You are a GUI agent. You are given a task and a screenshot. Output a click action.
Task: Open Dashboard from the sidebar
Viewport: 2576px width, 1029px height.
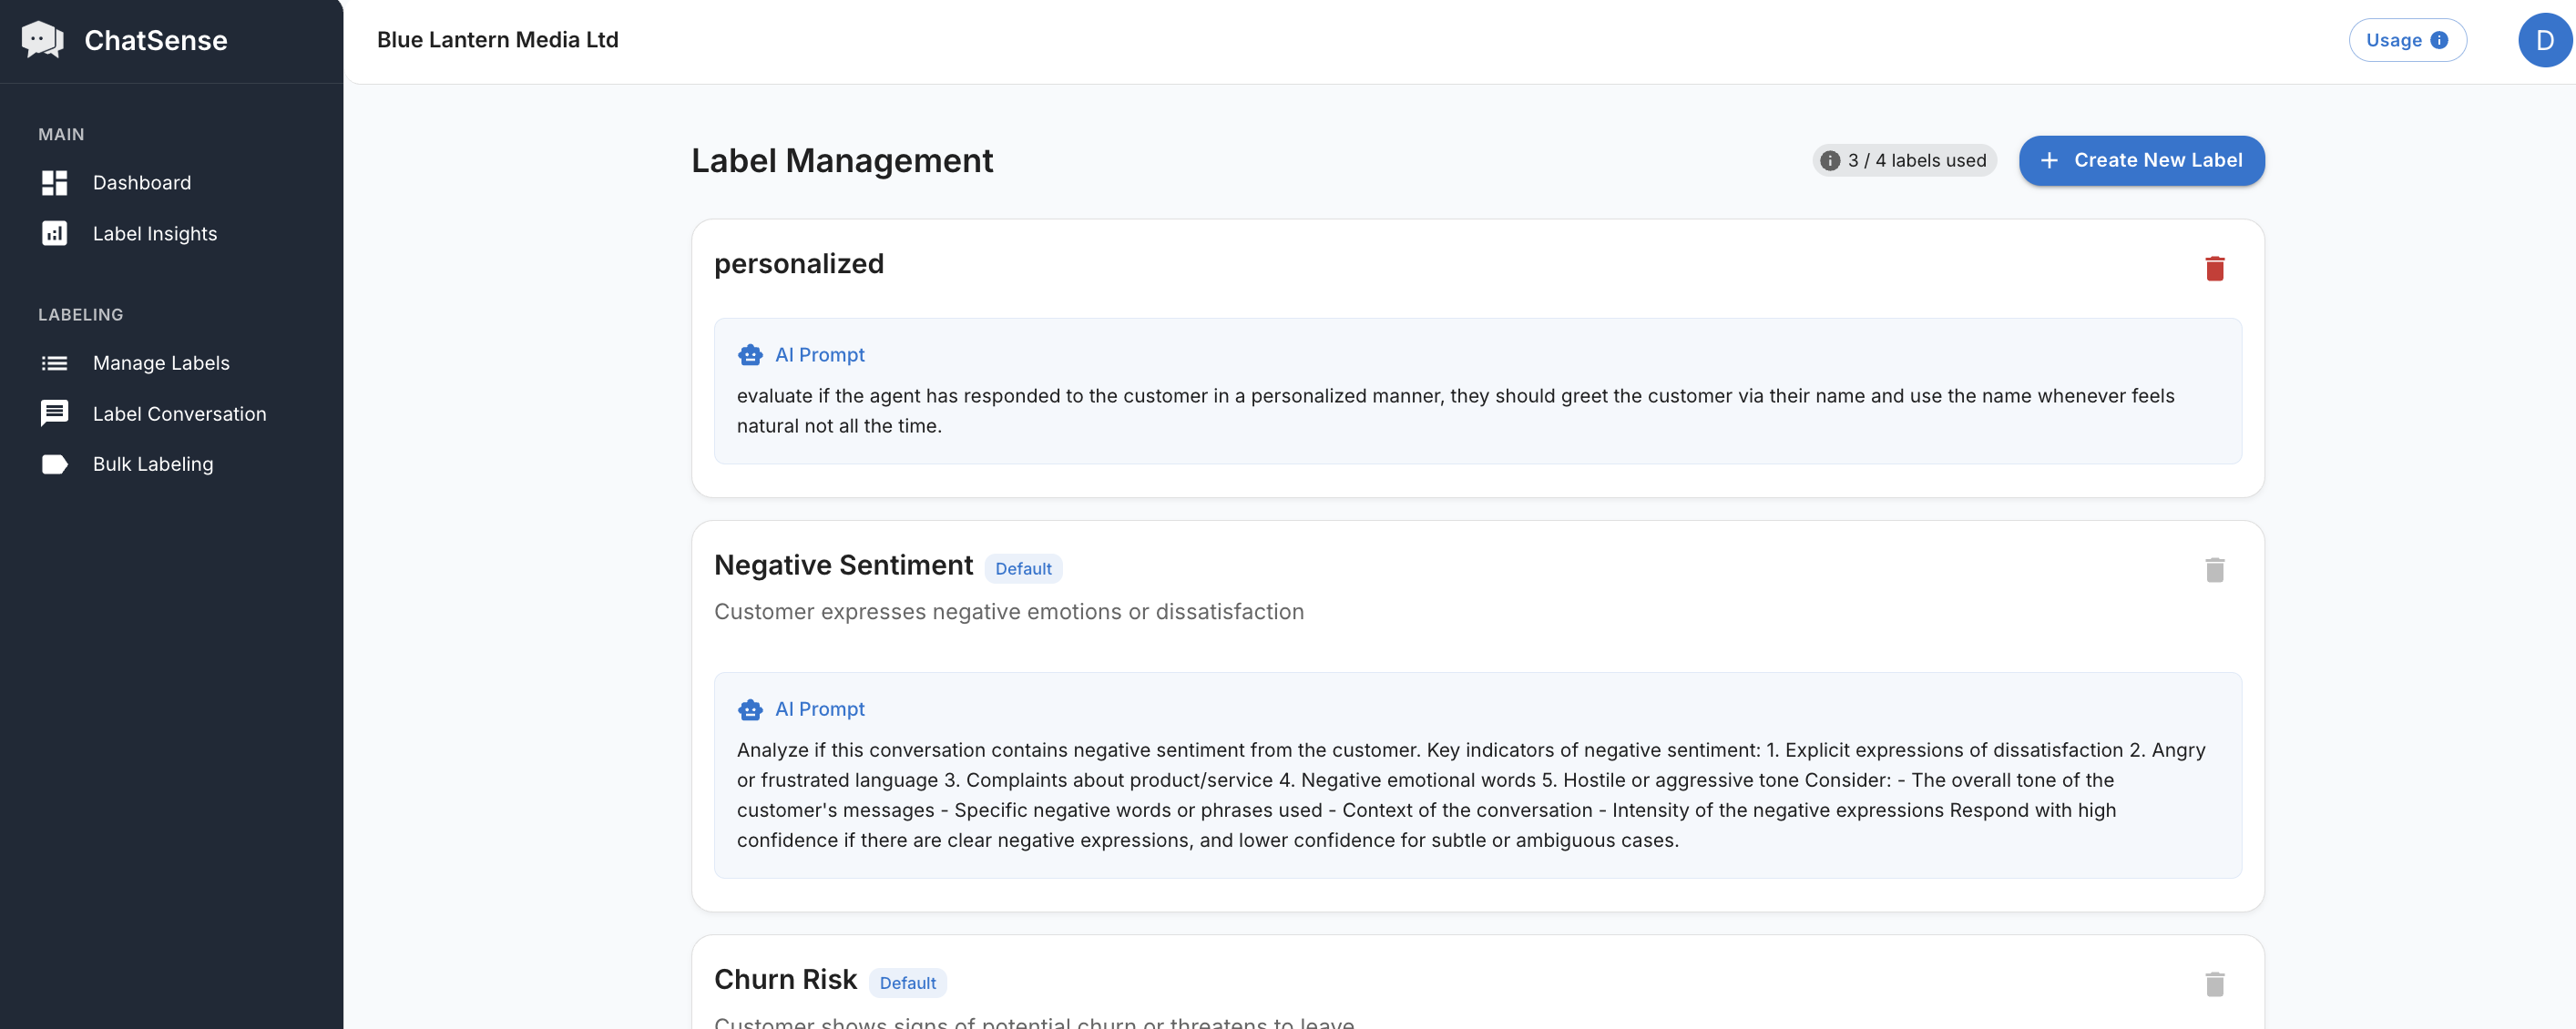(141, 183)
